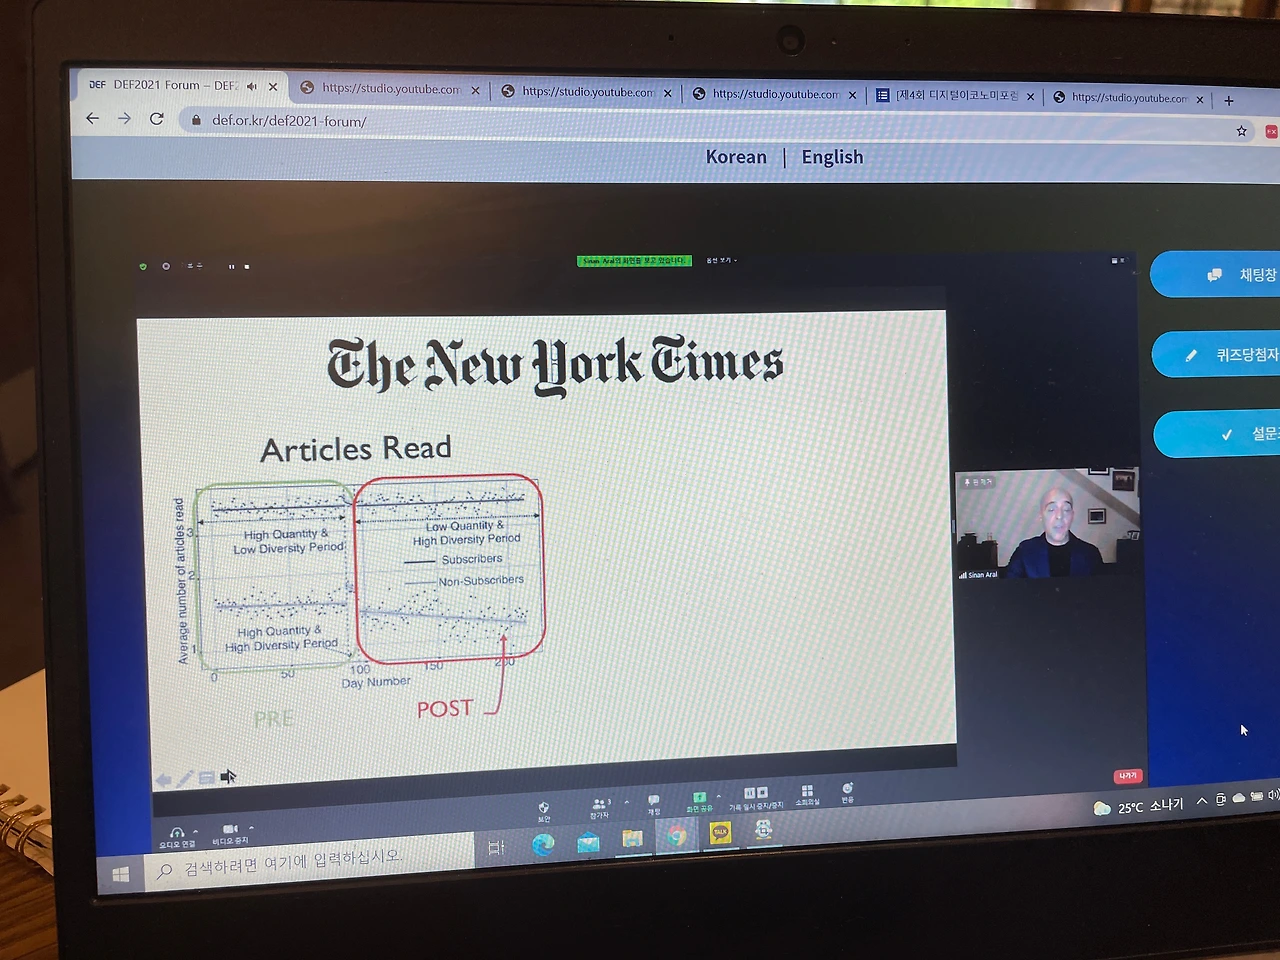Click the 설문 survey button
This screenshot has height=960, width=1280.
coord(1217,434)
